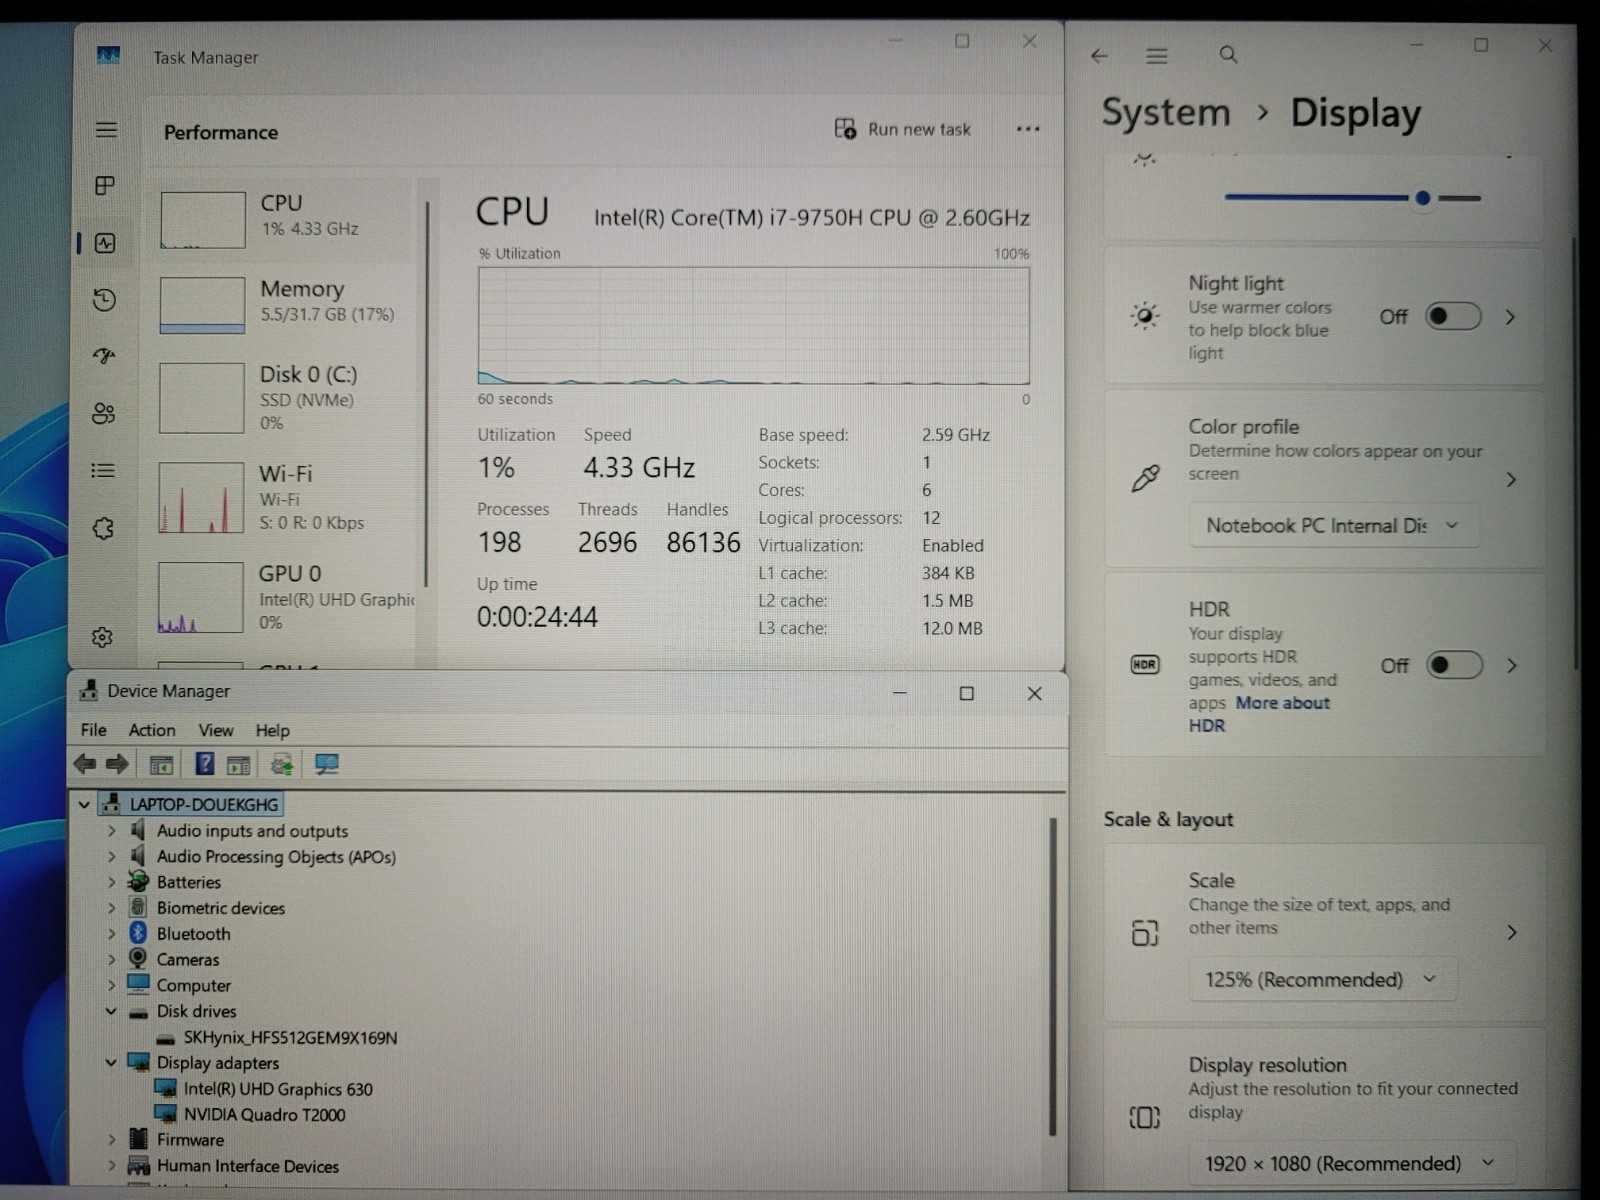Click Run new task button
This screenshot has width=1600, height=1200.
tap(903, 129)
